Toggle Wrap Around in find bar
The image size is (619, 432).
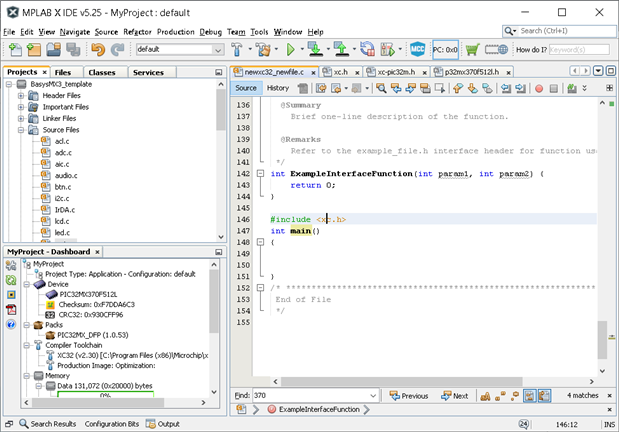544,396
